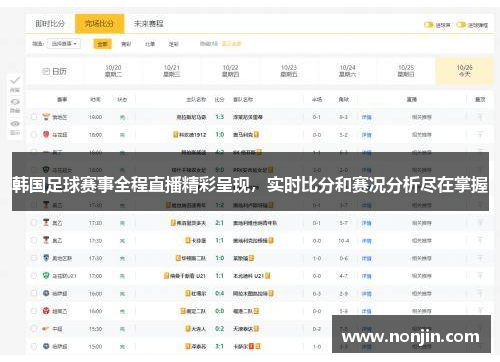
Task: Tick checkbox for the 15:30 match
Action: (34, 329)
